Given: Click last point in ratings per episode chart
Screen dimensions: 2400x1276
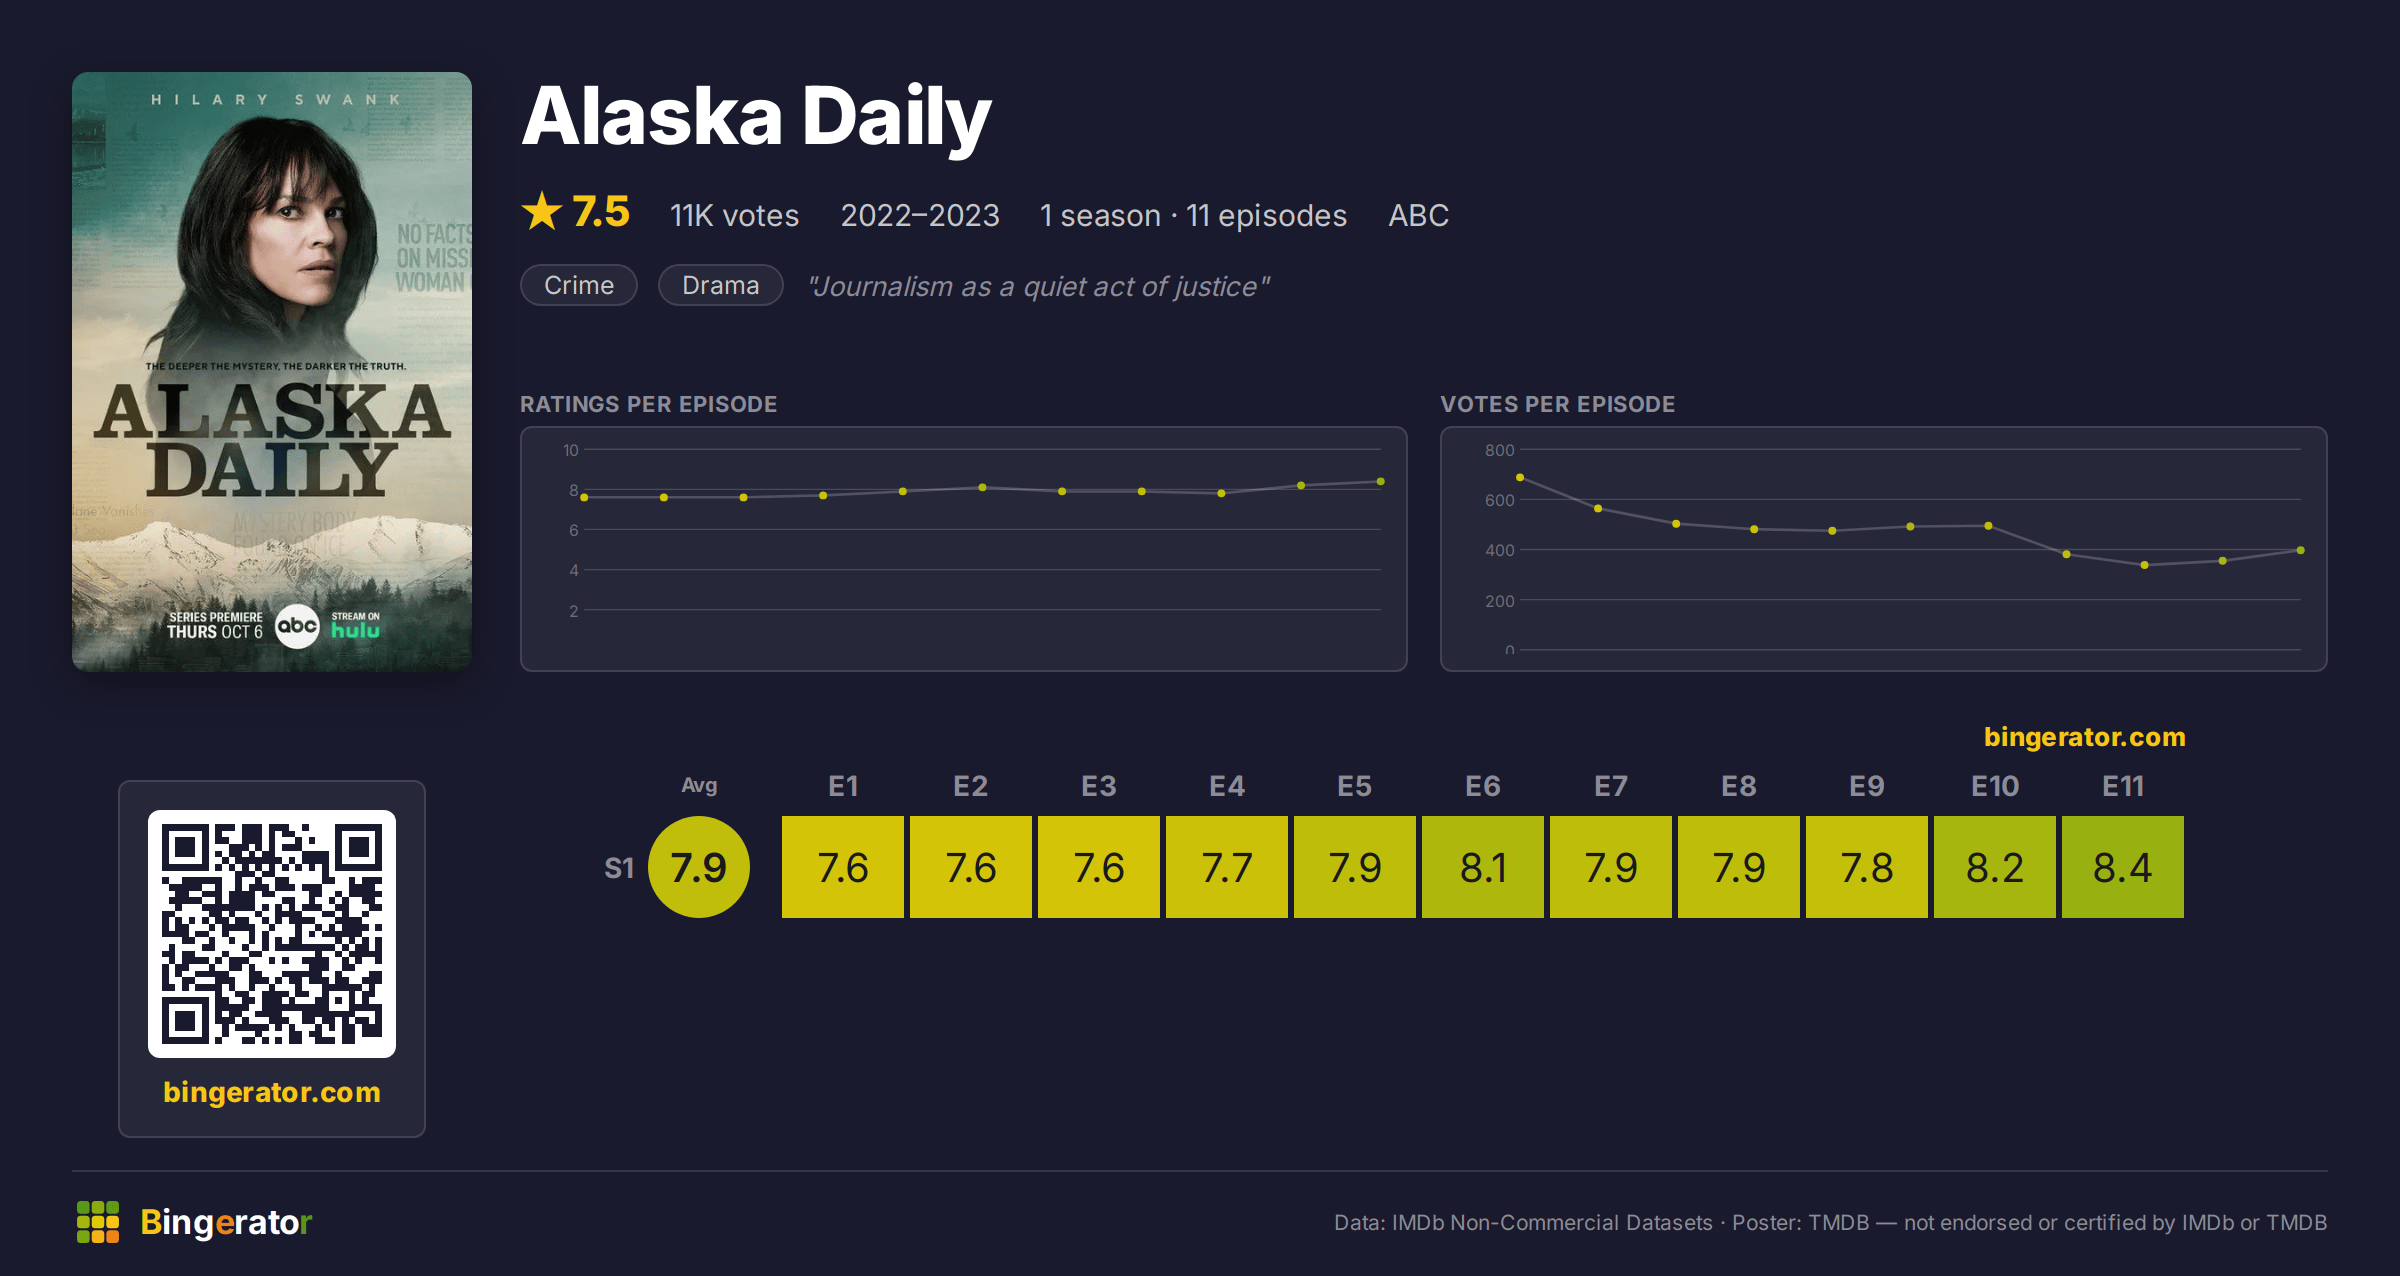Looking at the screenshot, I should click(x=1381, y=482).
